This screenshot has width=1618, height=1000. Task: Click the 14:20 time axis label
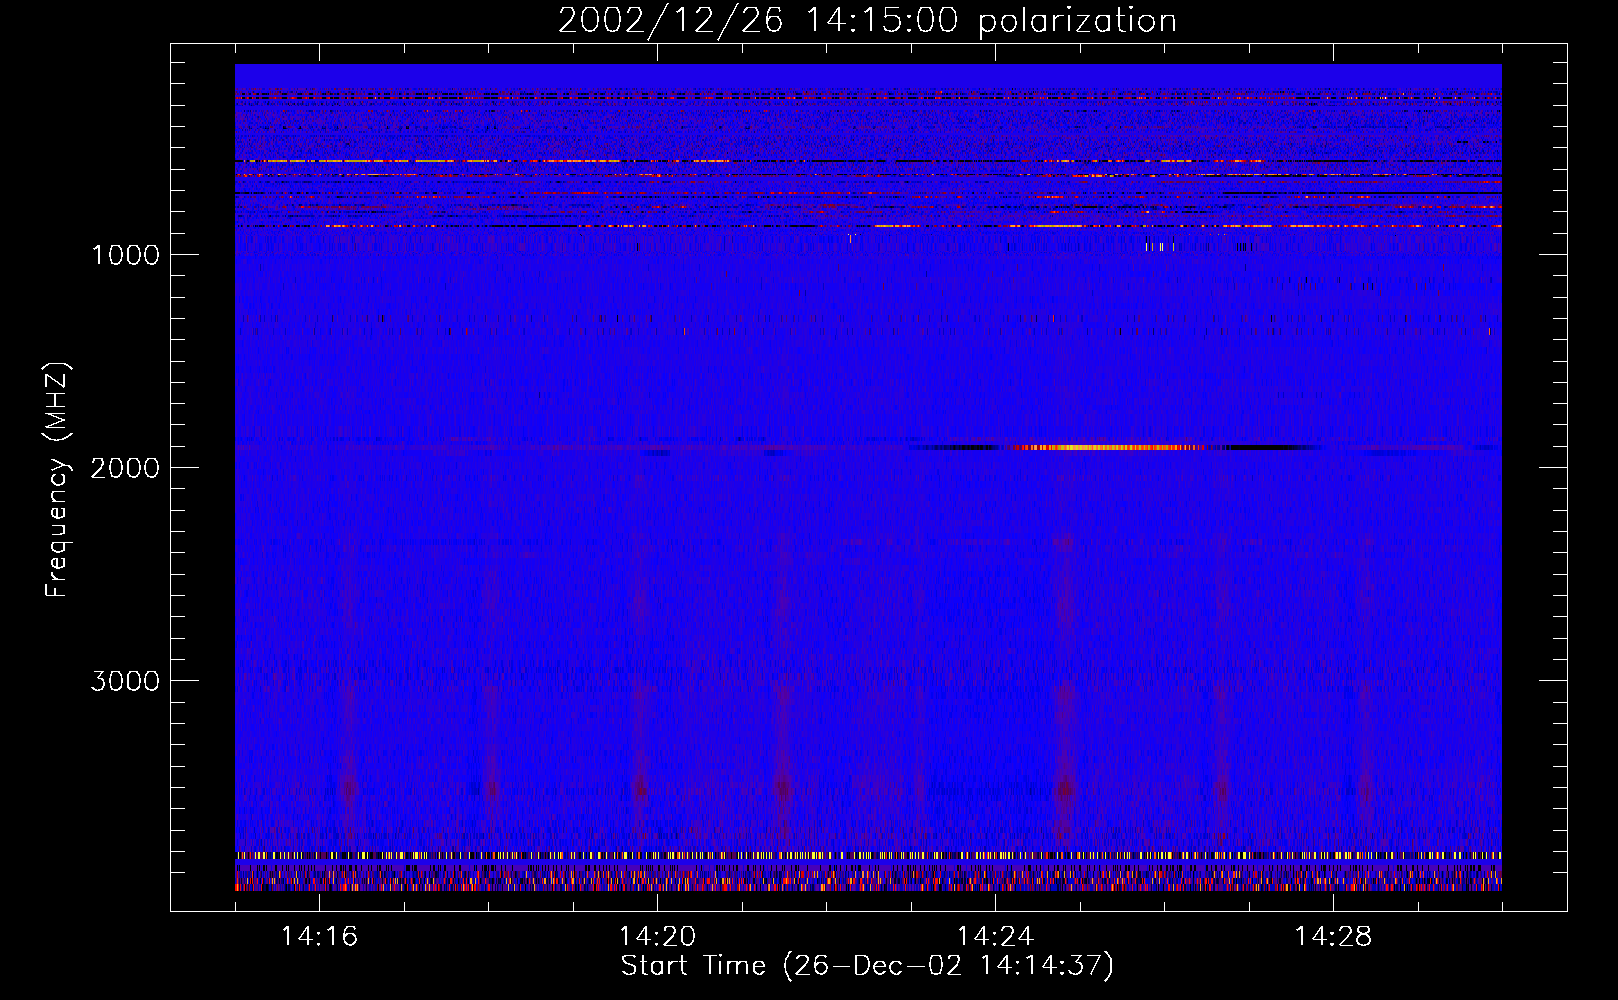click(658, 937)
